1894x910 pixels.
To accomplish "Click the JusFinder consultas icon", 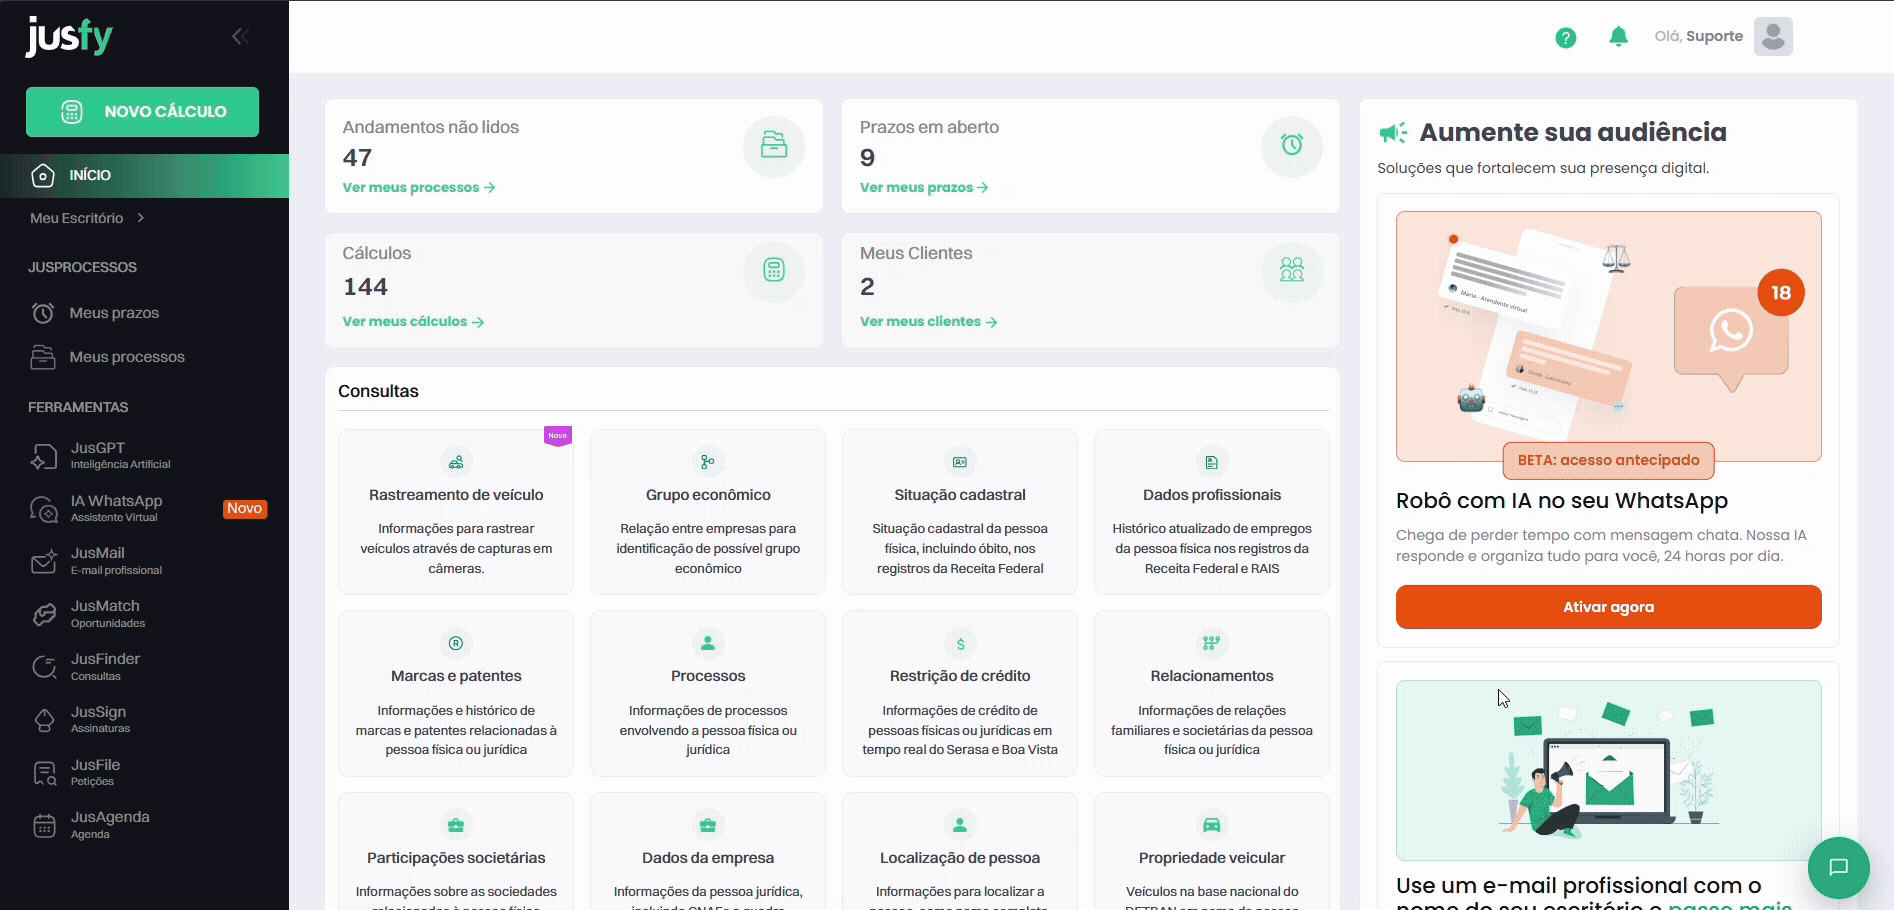I will coord(44,667).
